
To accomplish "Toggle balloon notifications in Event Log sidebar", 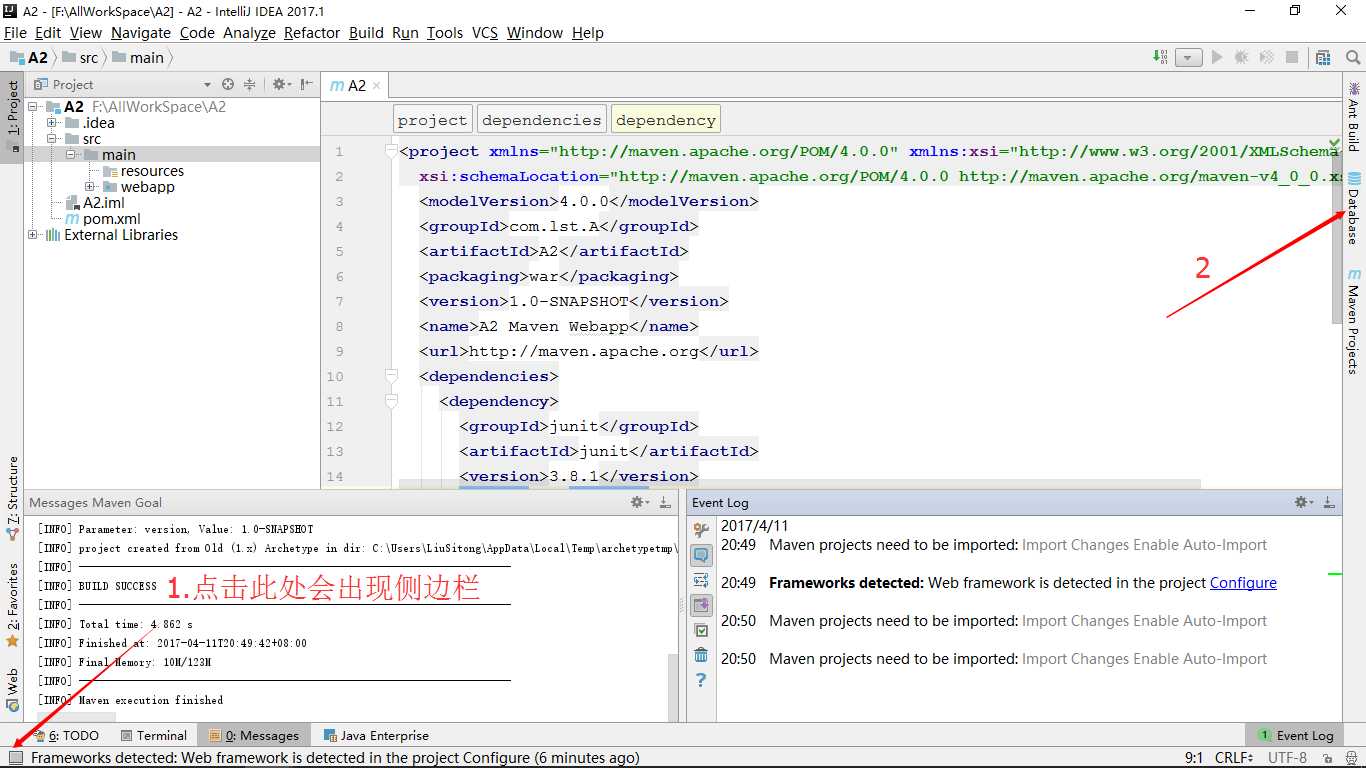I will coord(701,555).
